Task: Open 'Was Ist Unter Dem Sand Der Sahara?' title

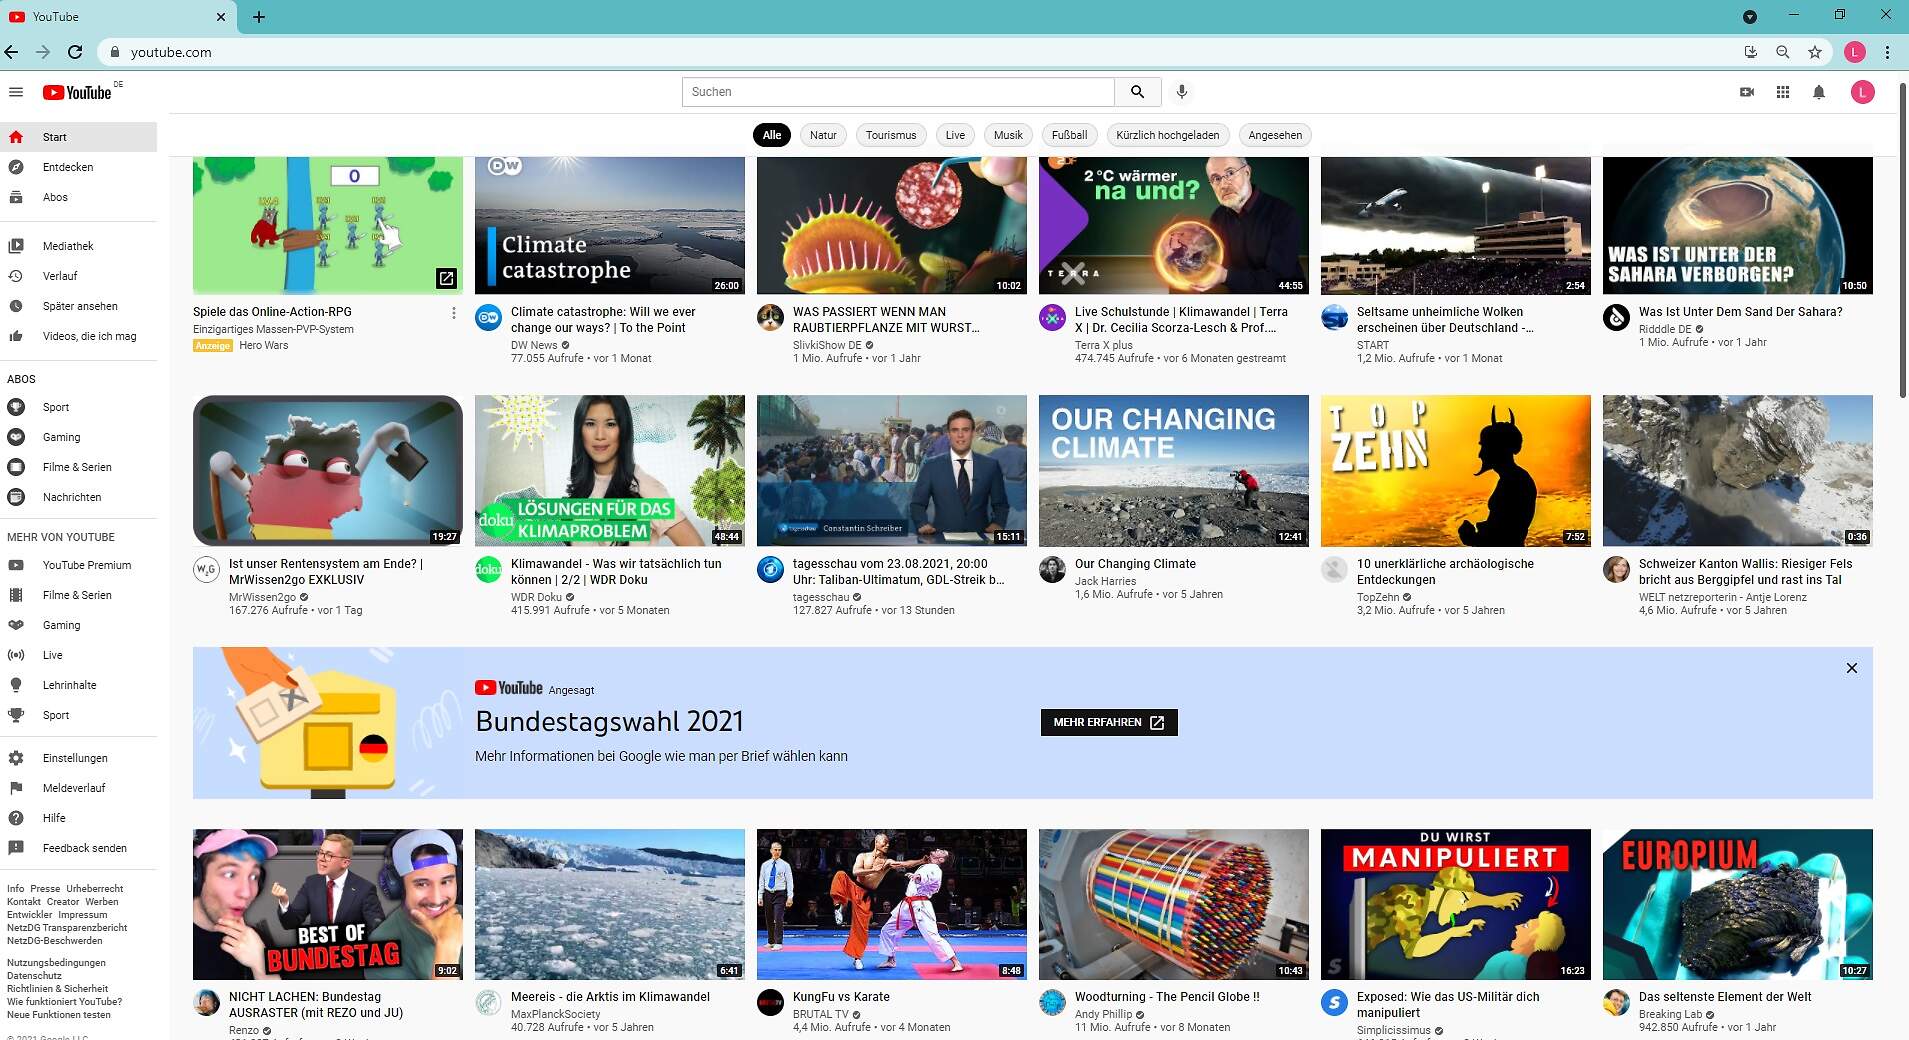Action: [x=1740, y=312]
